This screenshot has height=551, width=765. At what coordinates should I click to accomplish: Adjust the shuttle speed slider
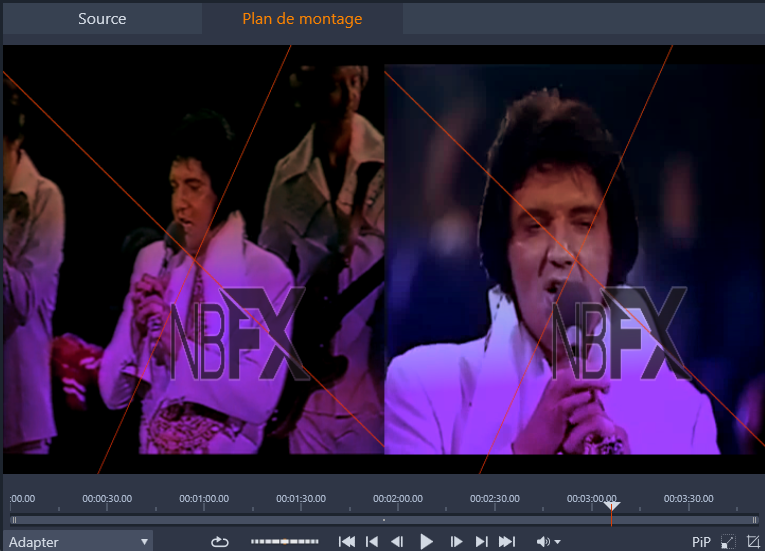tap(284, 541)
